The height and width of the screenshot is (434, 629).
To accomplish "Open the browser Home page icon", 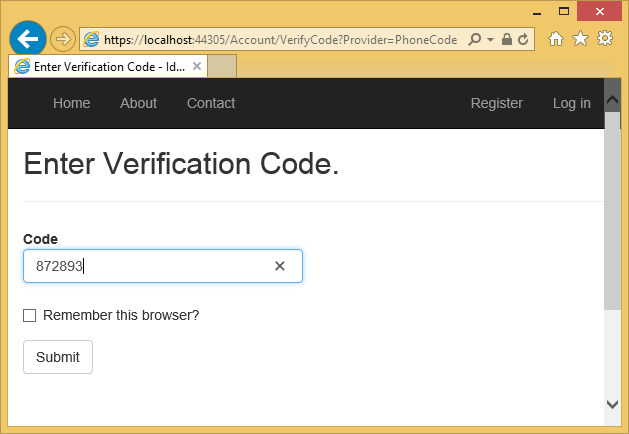I will click(x=557, y=38).
